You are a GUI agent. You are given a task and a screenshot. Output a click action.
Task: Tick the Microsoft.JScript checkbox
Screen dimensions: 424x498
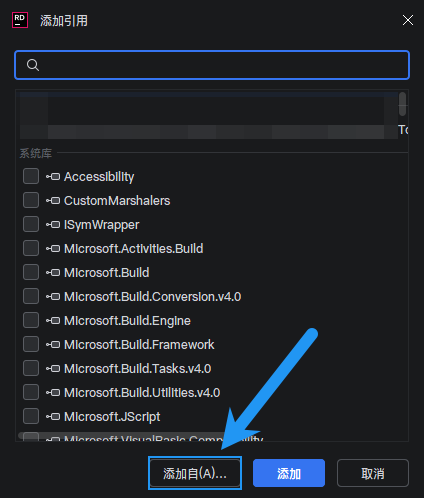(x=31, y=416)
